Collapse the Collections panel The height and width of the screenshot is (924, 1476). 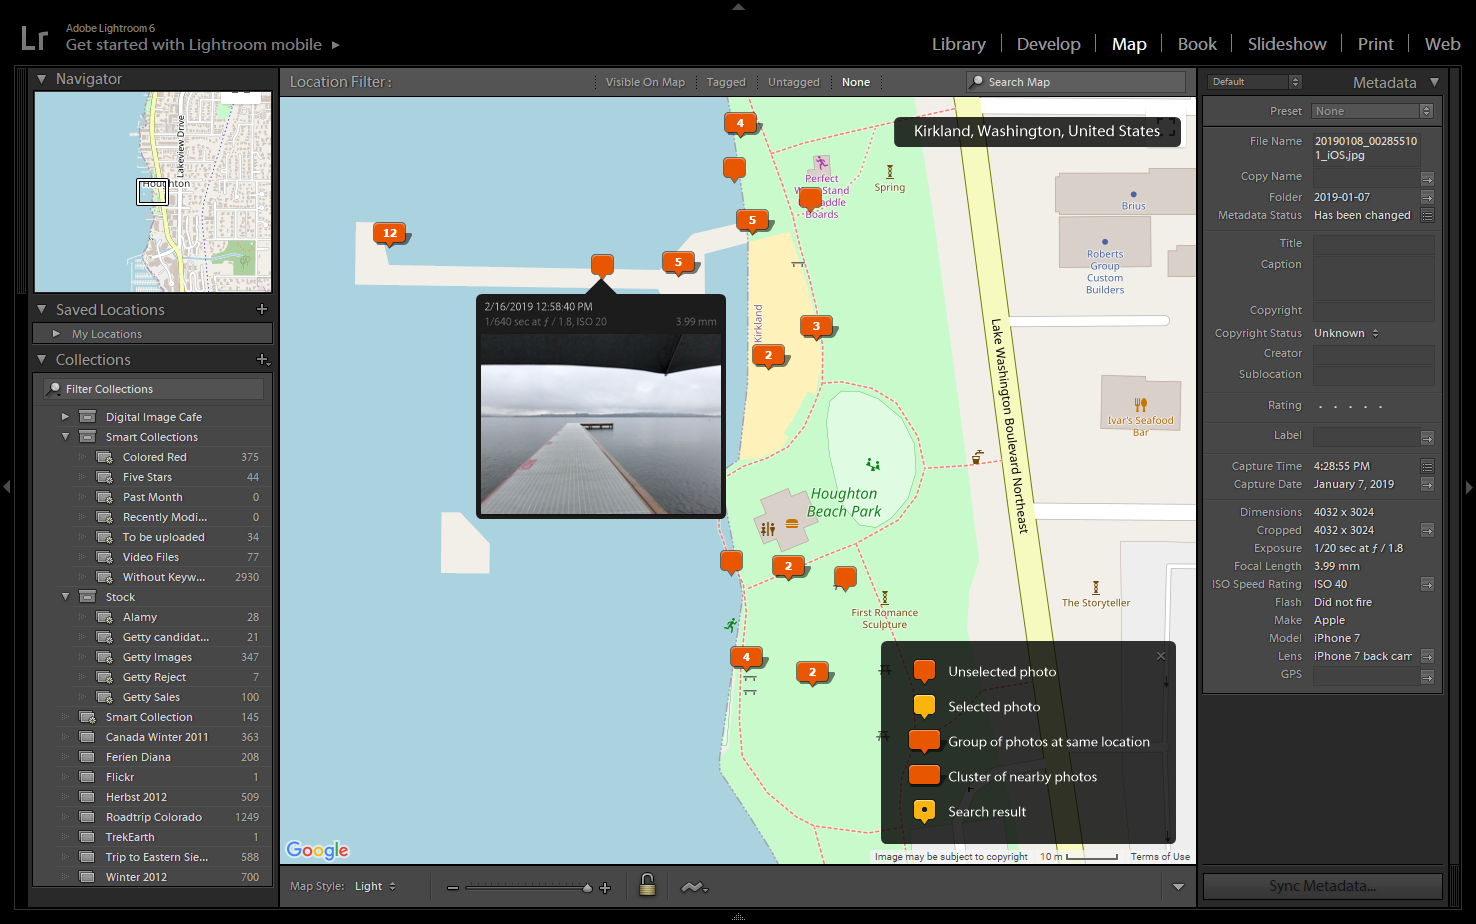[41, 360]
